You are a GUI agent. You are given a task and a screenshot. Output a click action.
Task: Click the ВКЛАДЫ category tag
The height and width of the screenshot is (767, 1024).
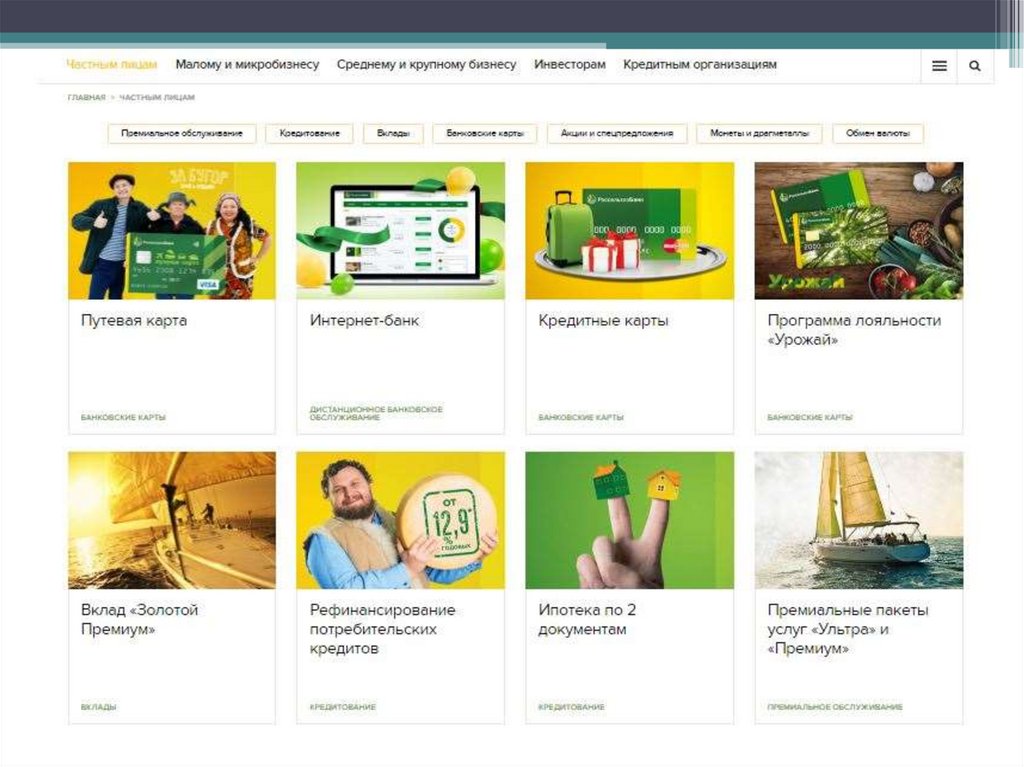tap(99, 707)
